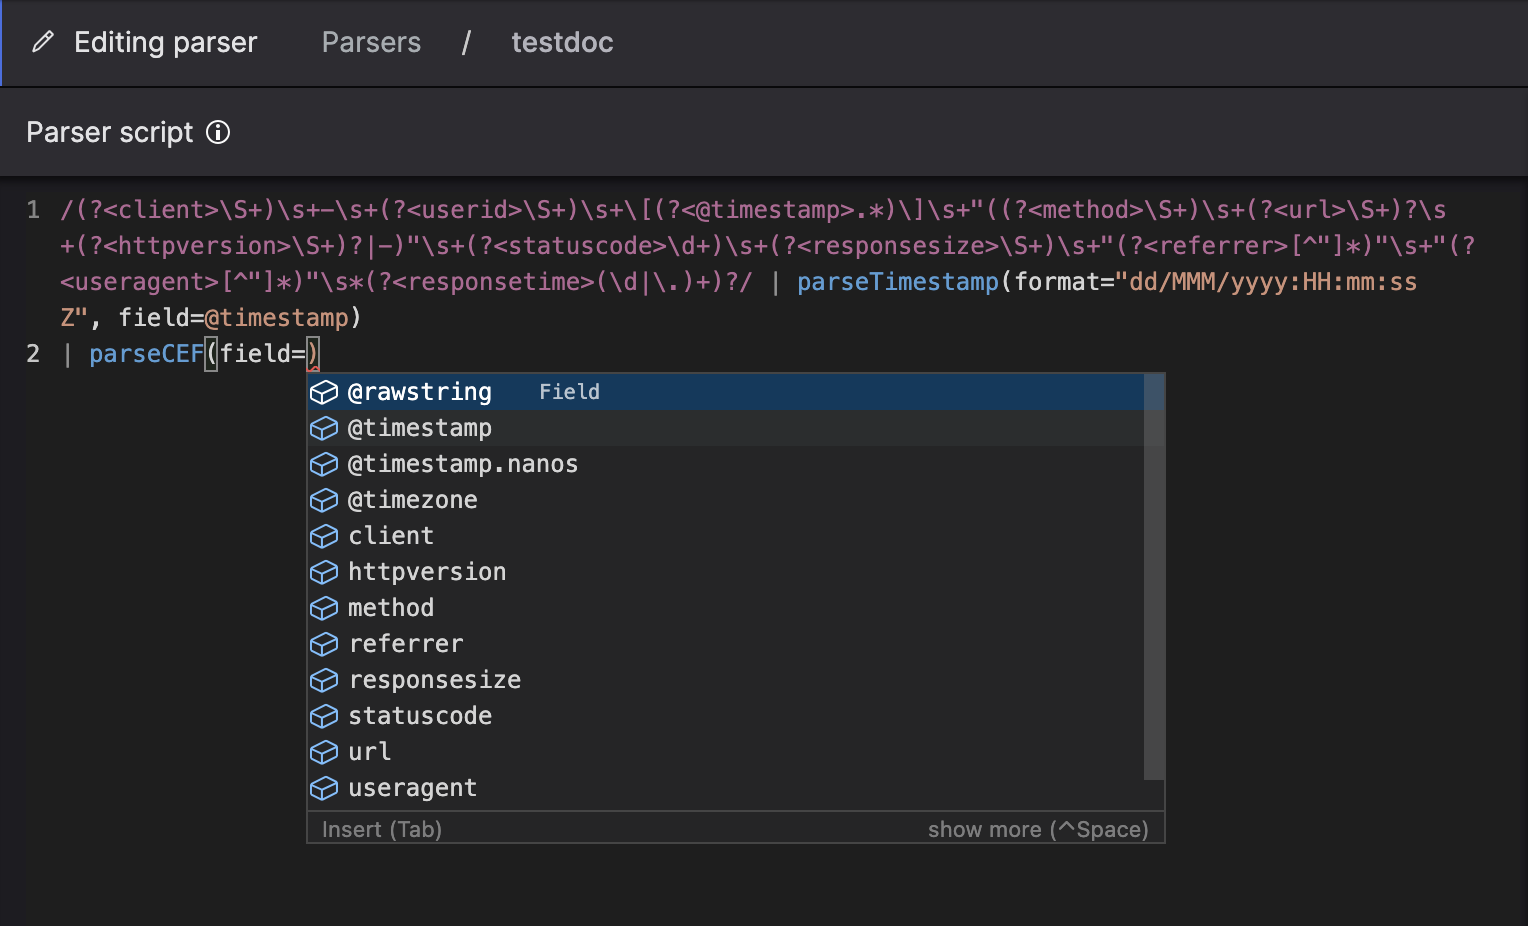Screen dimensions: 1528x926
Task: Choose the client field suggestion
Action: pyautogui.click(x=726, y=536)
